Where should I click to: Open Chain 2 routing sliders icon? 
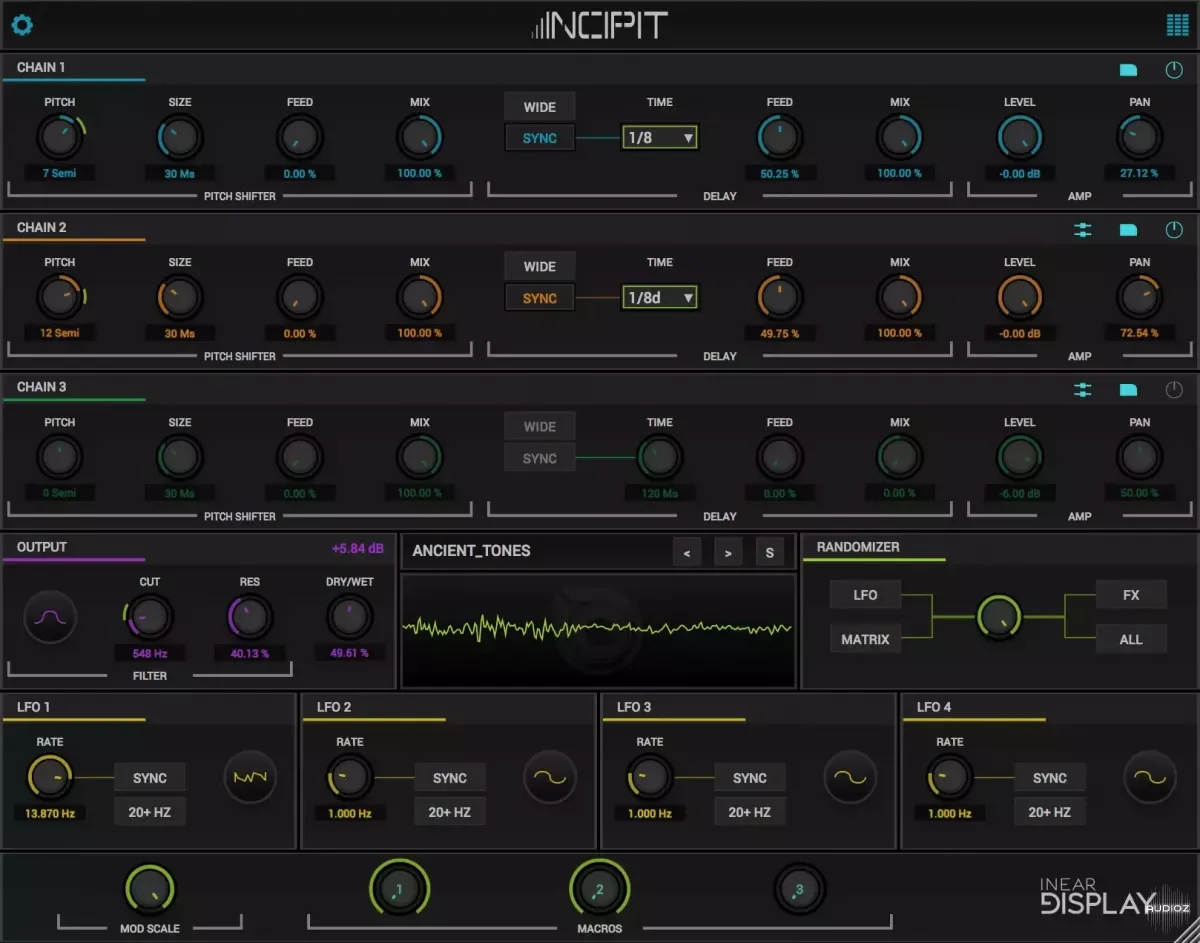coord(1082,230)
